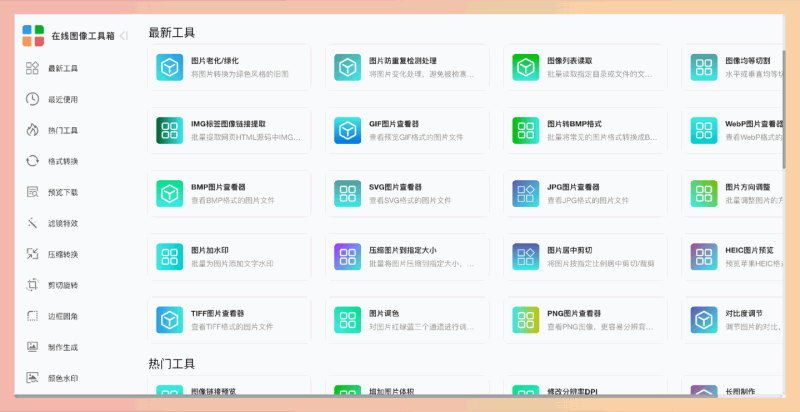Click the colorful app logo in the sidebar
Screen dimensions: 800x412
(x=33, y=36)
